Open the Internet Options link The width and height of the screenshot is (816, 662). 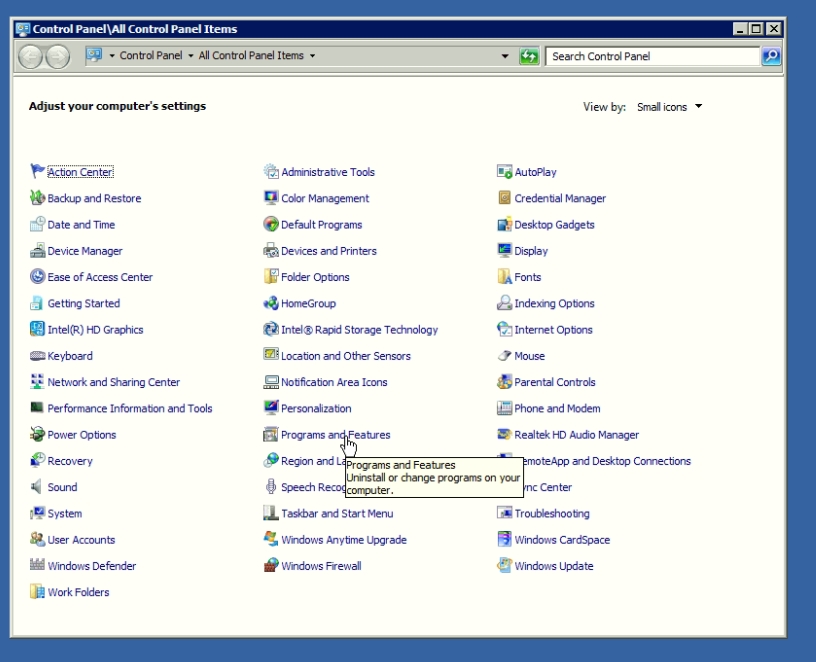(553, 330)
